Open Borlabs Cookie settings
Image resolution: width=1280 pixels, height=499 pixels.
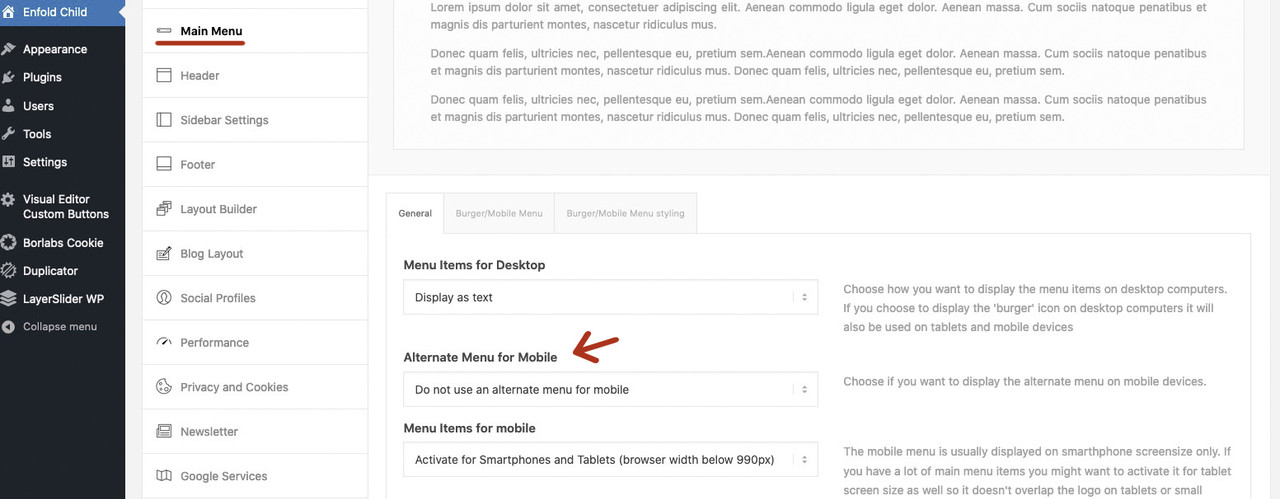[x=62, y=243]
